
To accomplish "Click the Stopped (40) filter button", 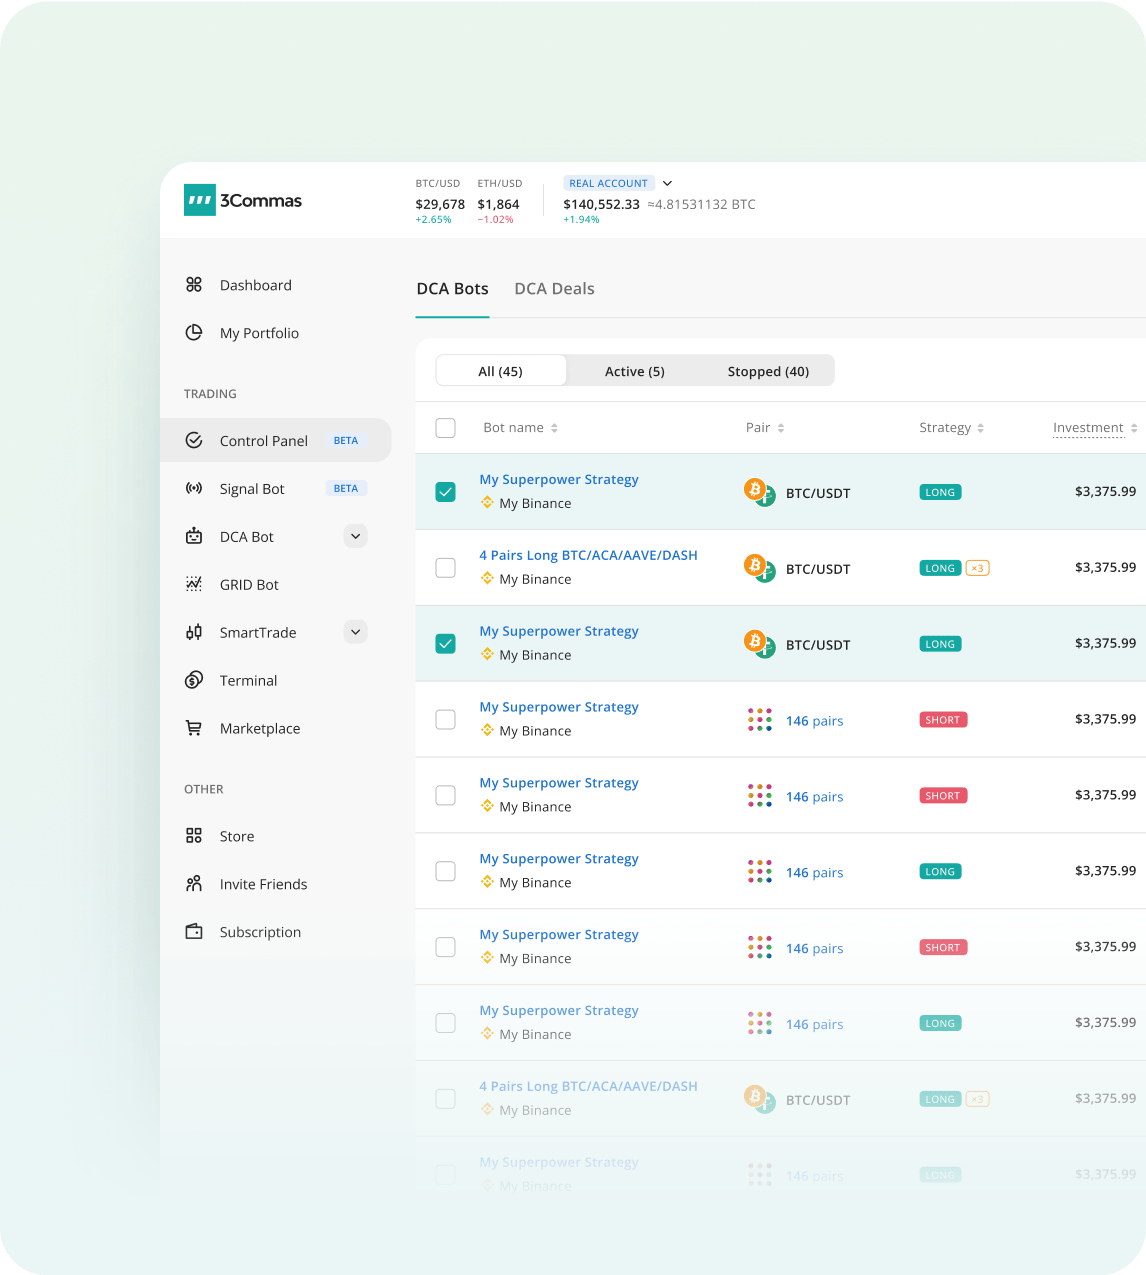I will (768, 371).
